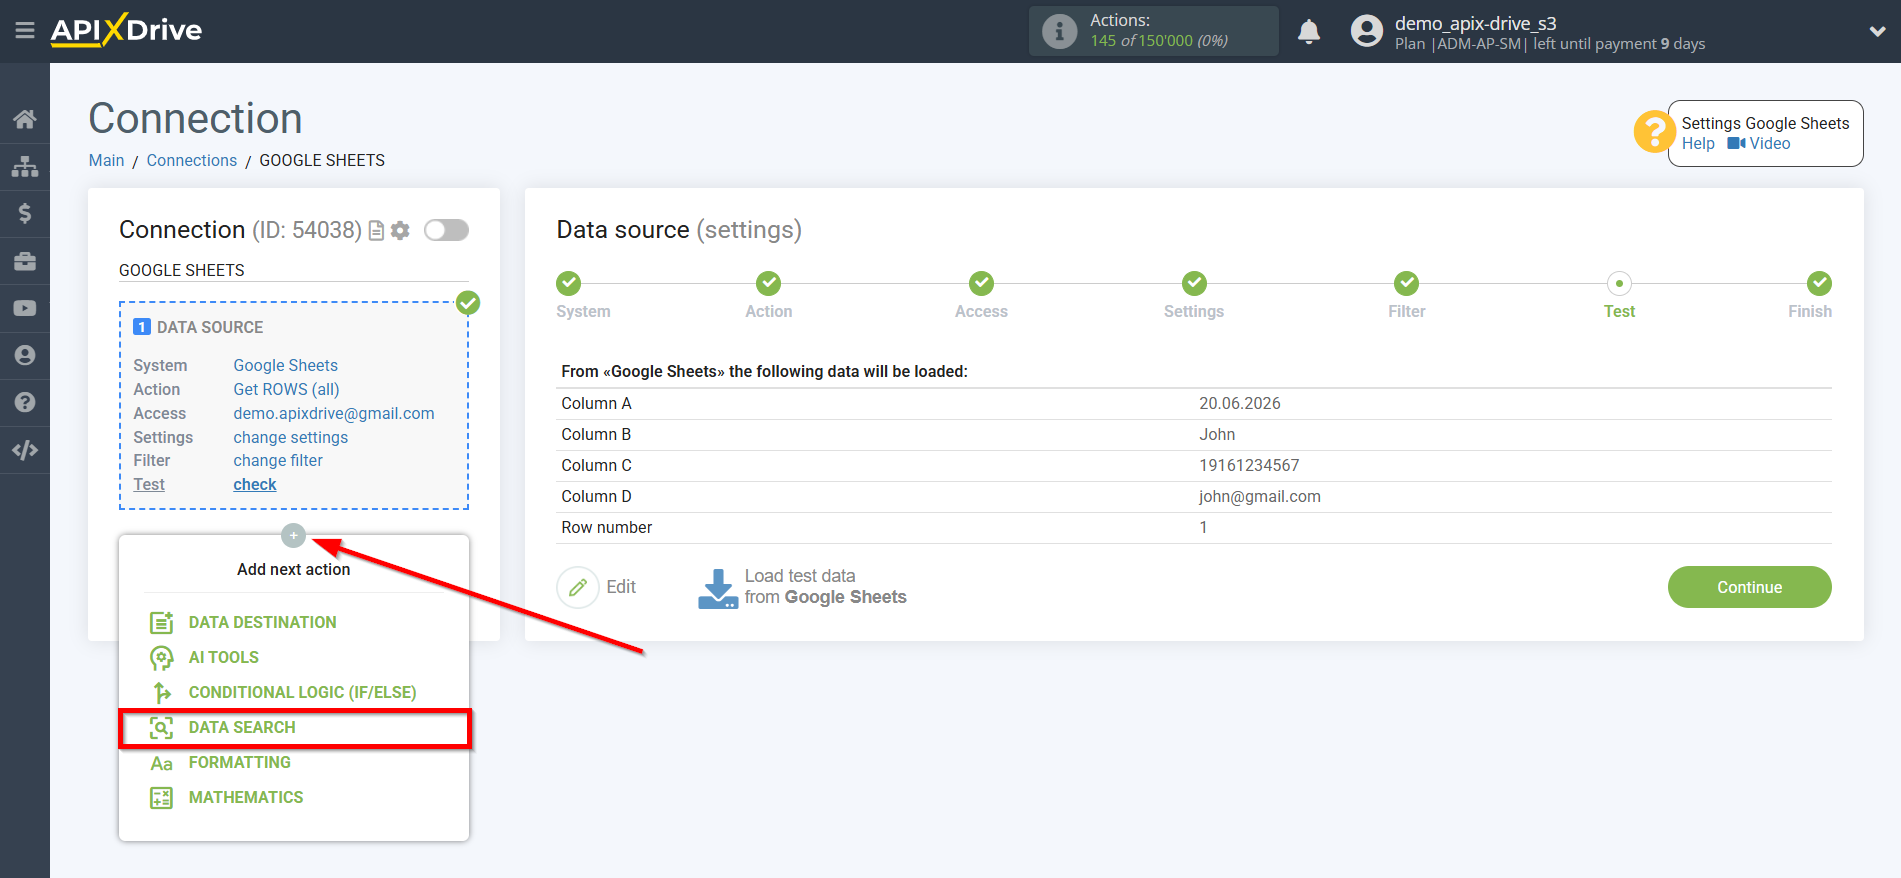Open the user profile sidebar icon
Image resolution: width=1901 pixels, height=878 pixels.
point(25,355)
